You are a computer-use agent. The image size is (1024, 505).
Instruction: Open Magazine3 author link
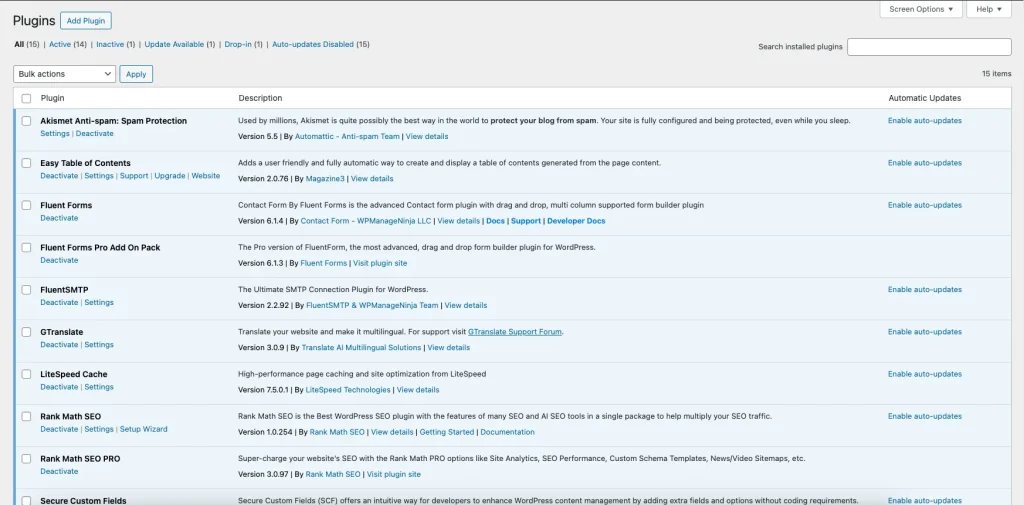[325, 178]
